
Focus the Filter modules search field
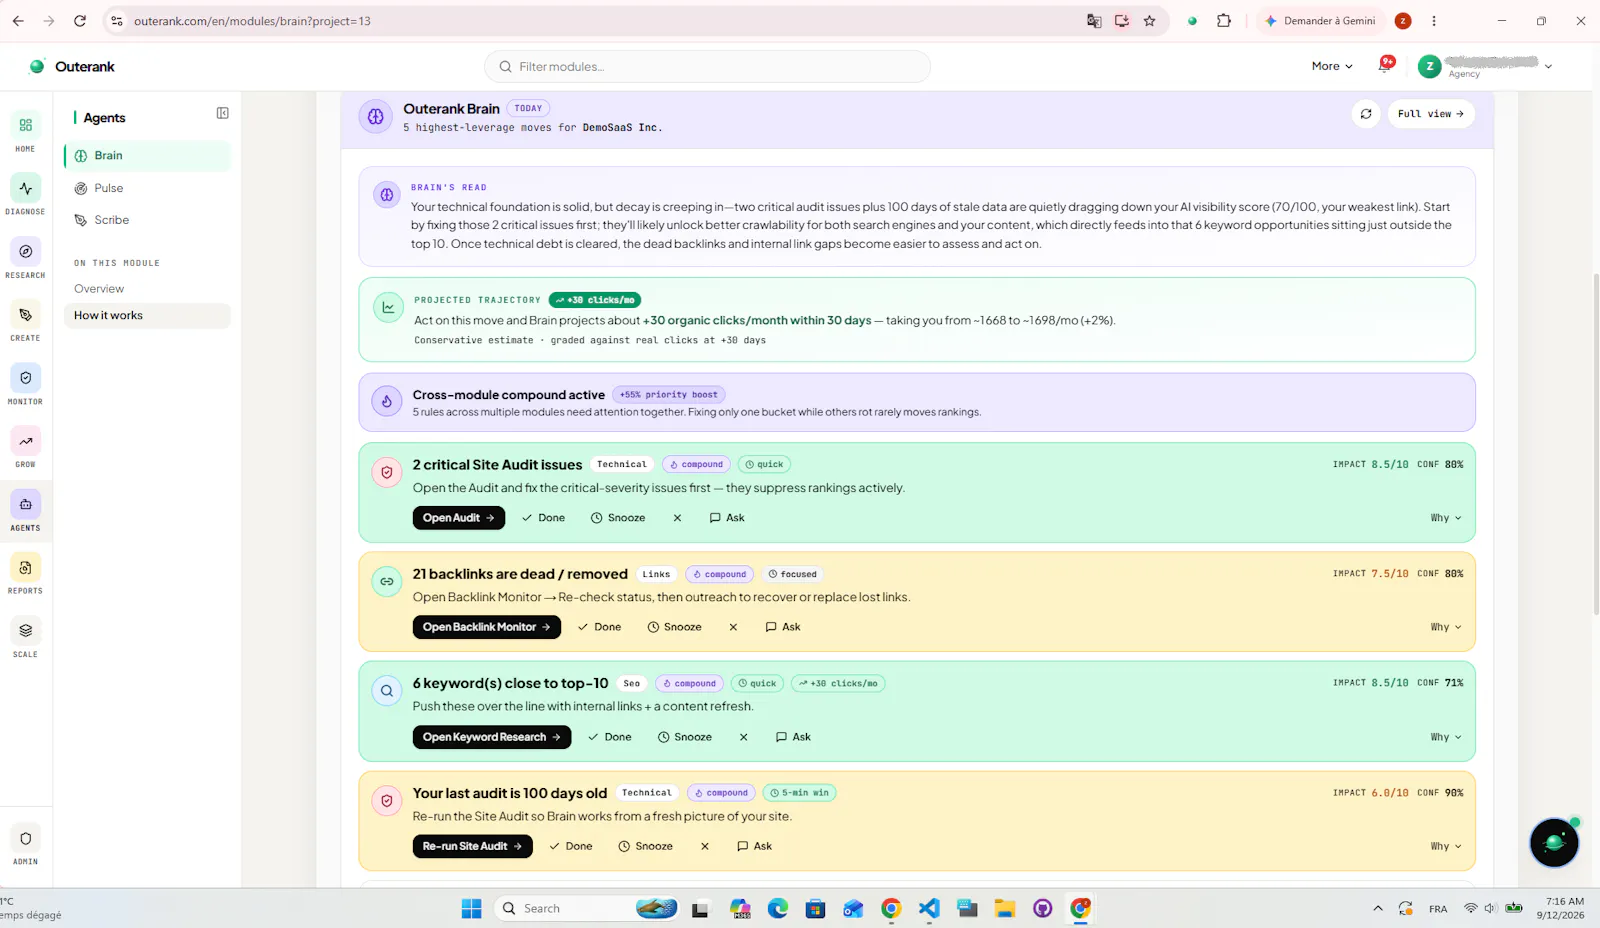click(707, 67)
